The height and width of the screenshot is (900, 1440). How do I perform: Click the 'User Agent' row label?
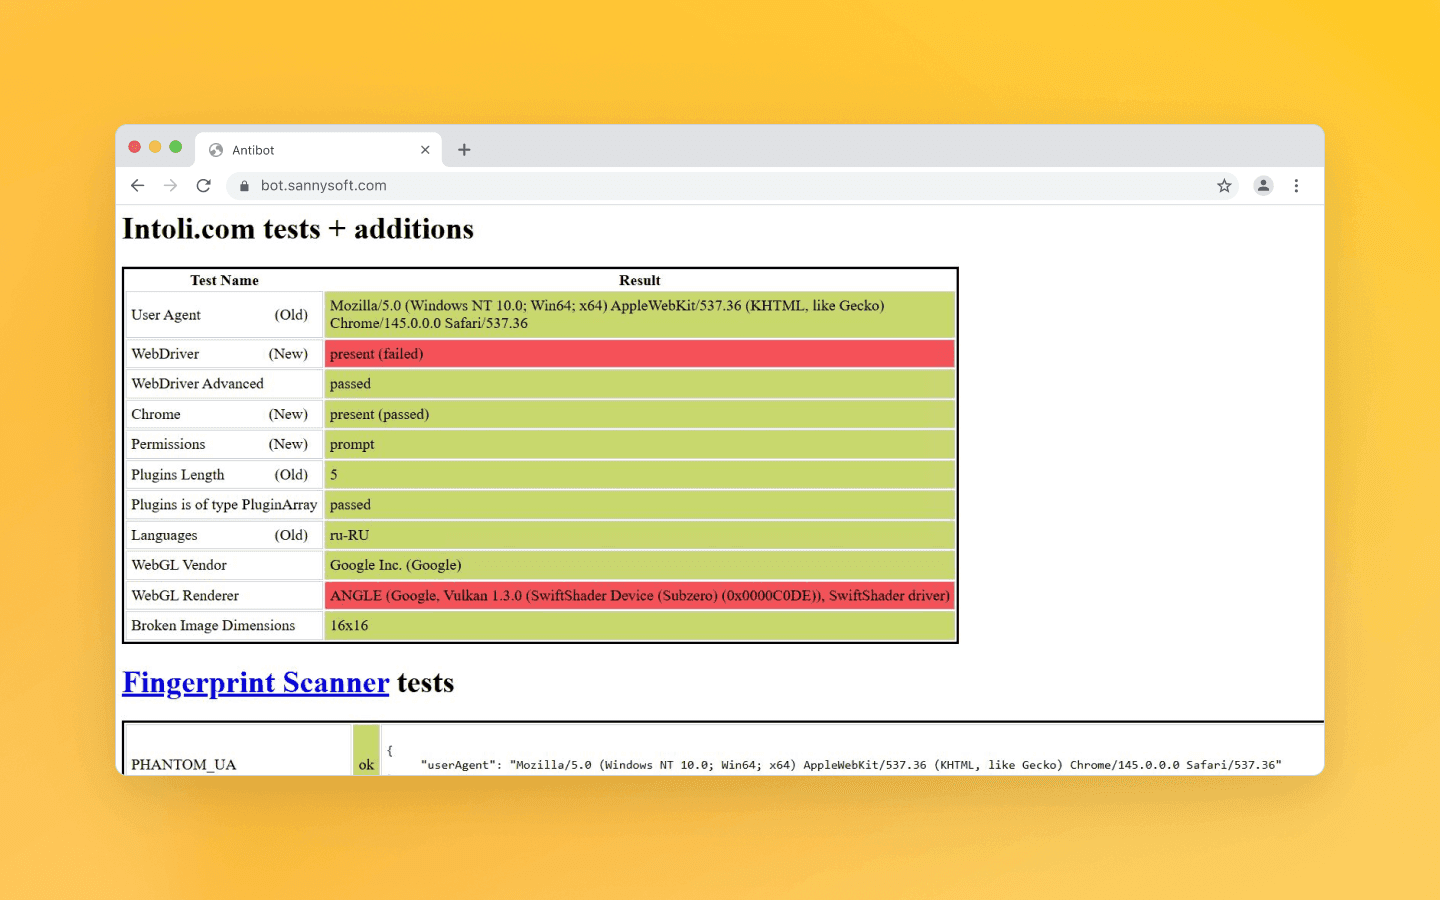(x=224, y=315)
